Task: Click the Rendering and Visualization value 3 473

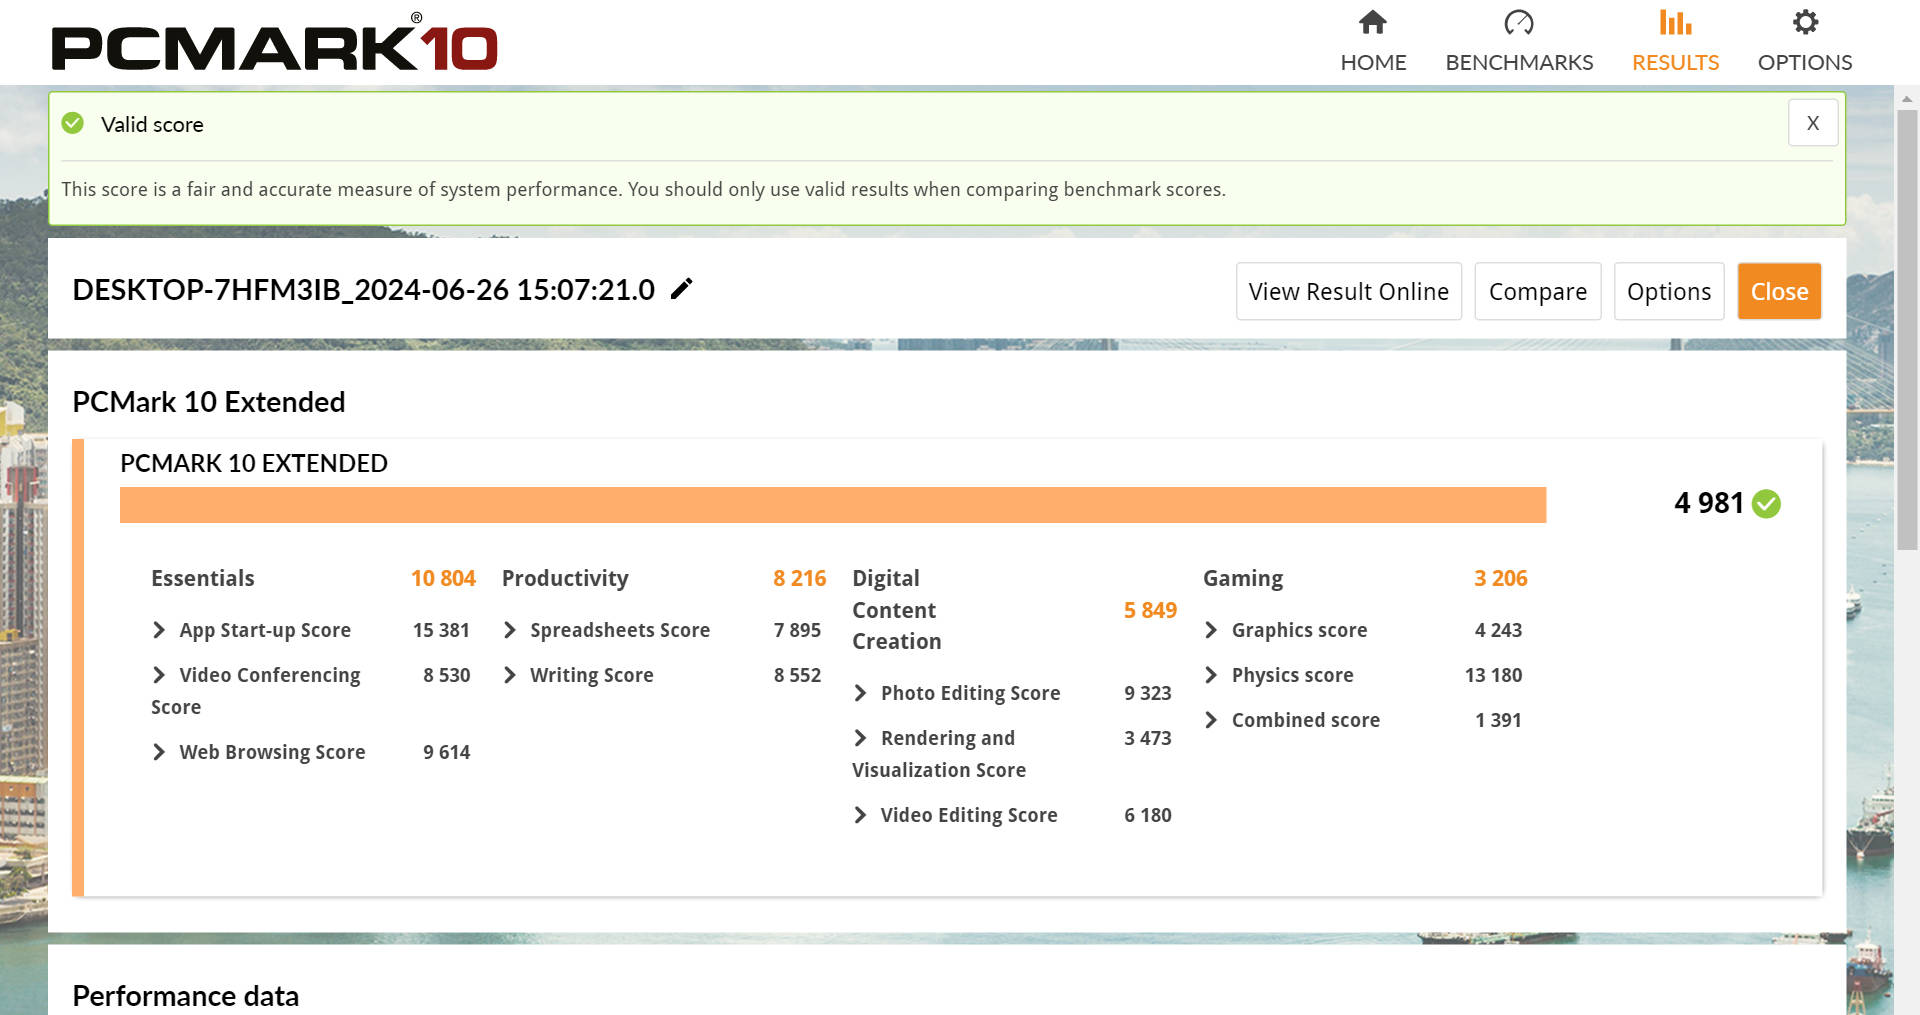Action: 1147,738
